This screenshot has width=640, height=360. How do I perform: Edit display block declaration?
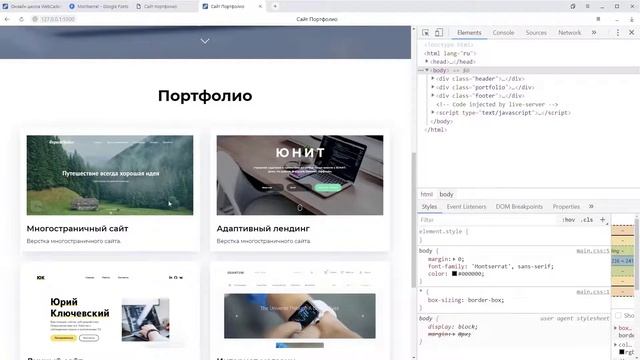pyautogui.click(x=453, y=327)
